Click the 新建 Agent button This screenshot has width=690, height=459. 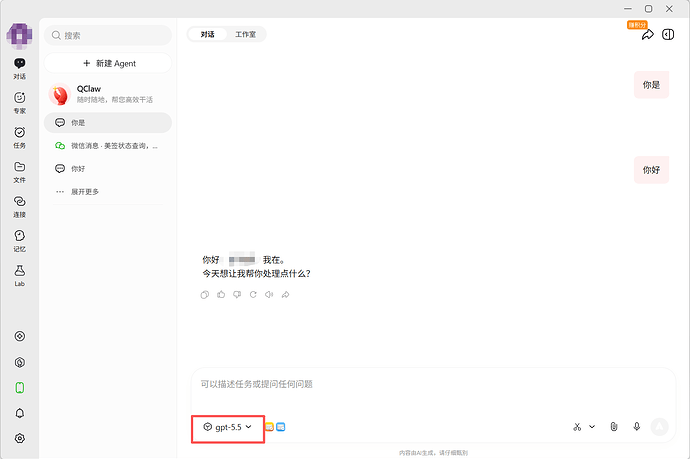pyautogui.click(x=108, y=63)
